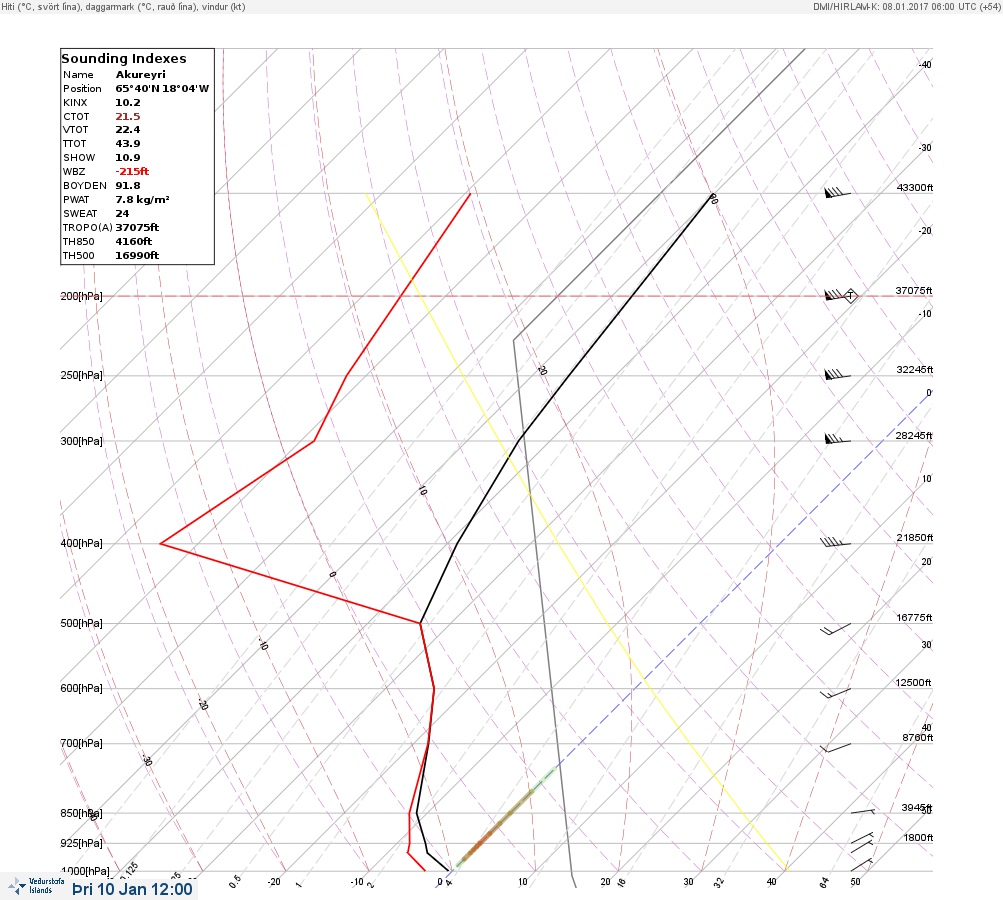
Task: Click the 400[hPa] pressure label
Action: click(81, 543)
